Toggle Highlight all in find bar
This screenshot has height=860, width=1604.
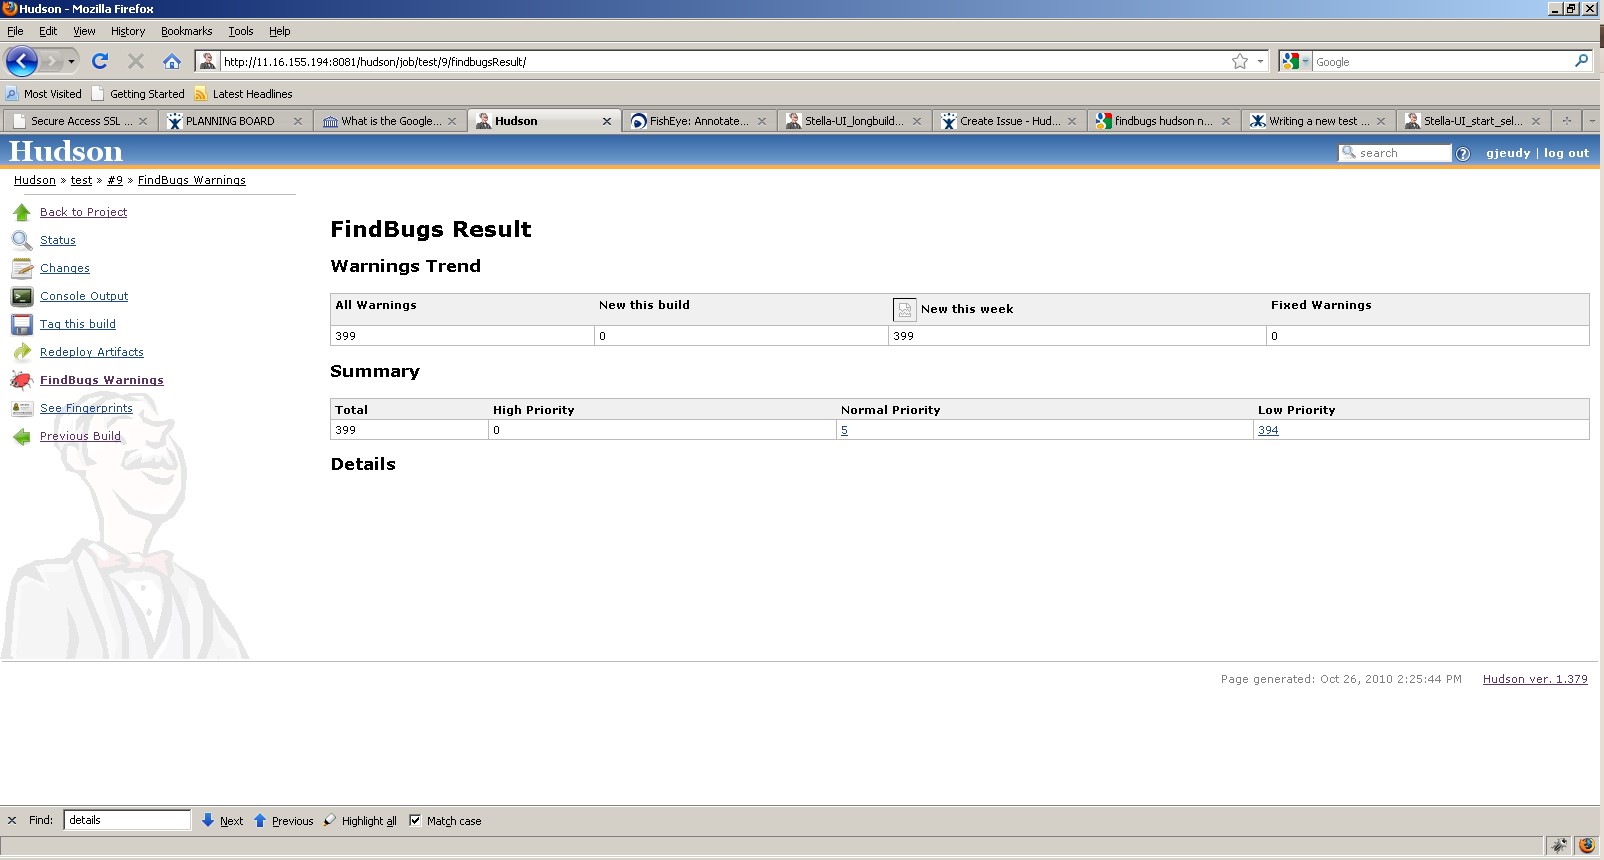360,821
